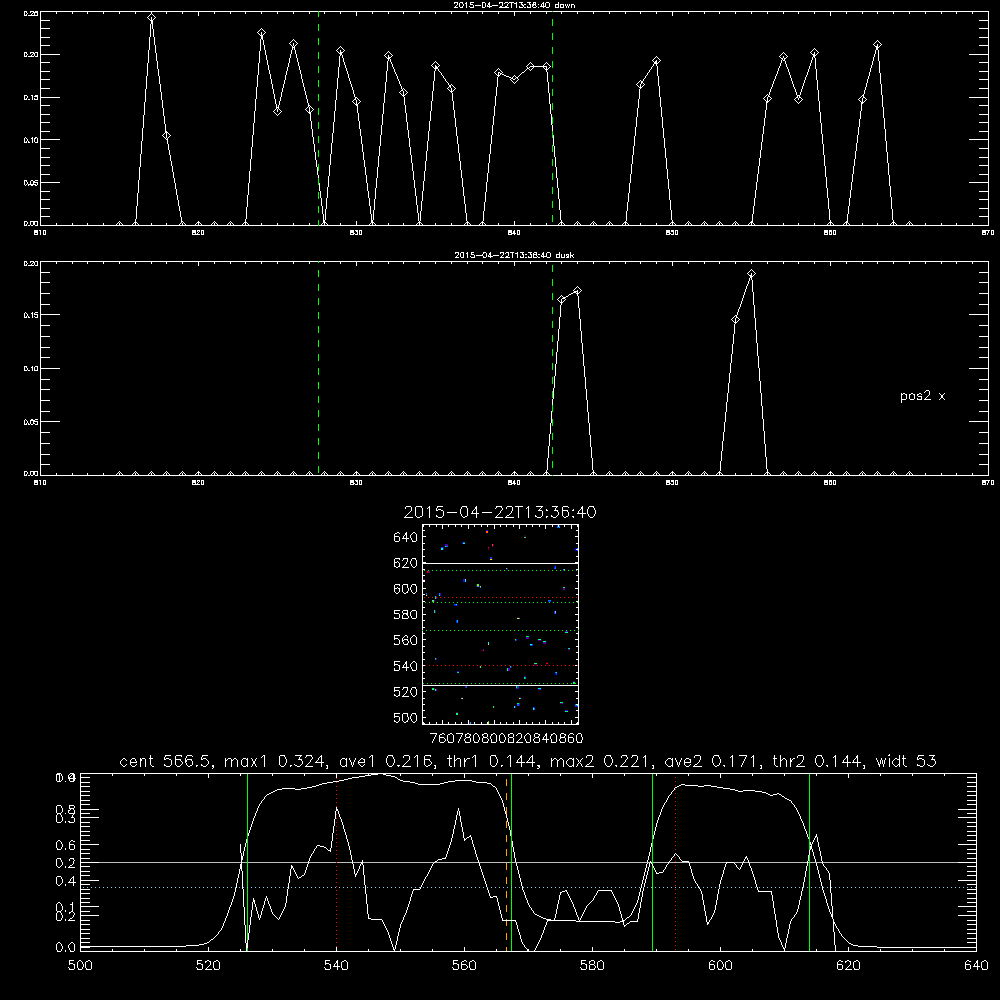Select the highest diamond marker in dusk plot
Image resolution: width=1000 pixels, height=1000 pixels.
tap(751, 274)
